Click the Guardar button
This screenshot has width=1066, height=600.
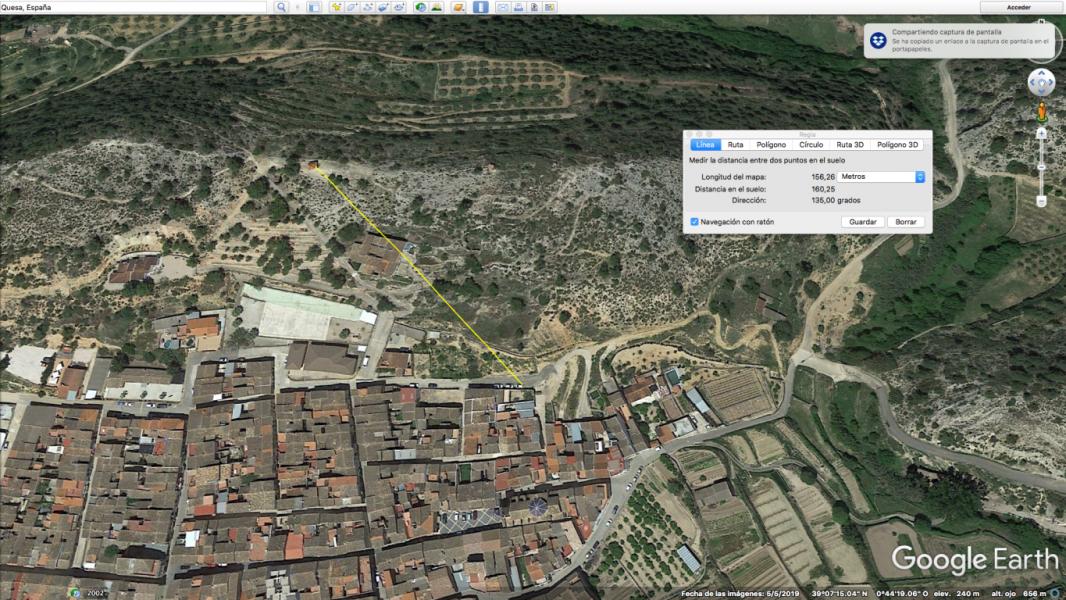click(x=862, y=222)
